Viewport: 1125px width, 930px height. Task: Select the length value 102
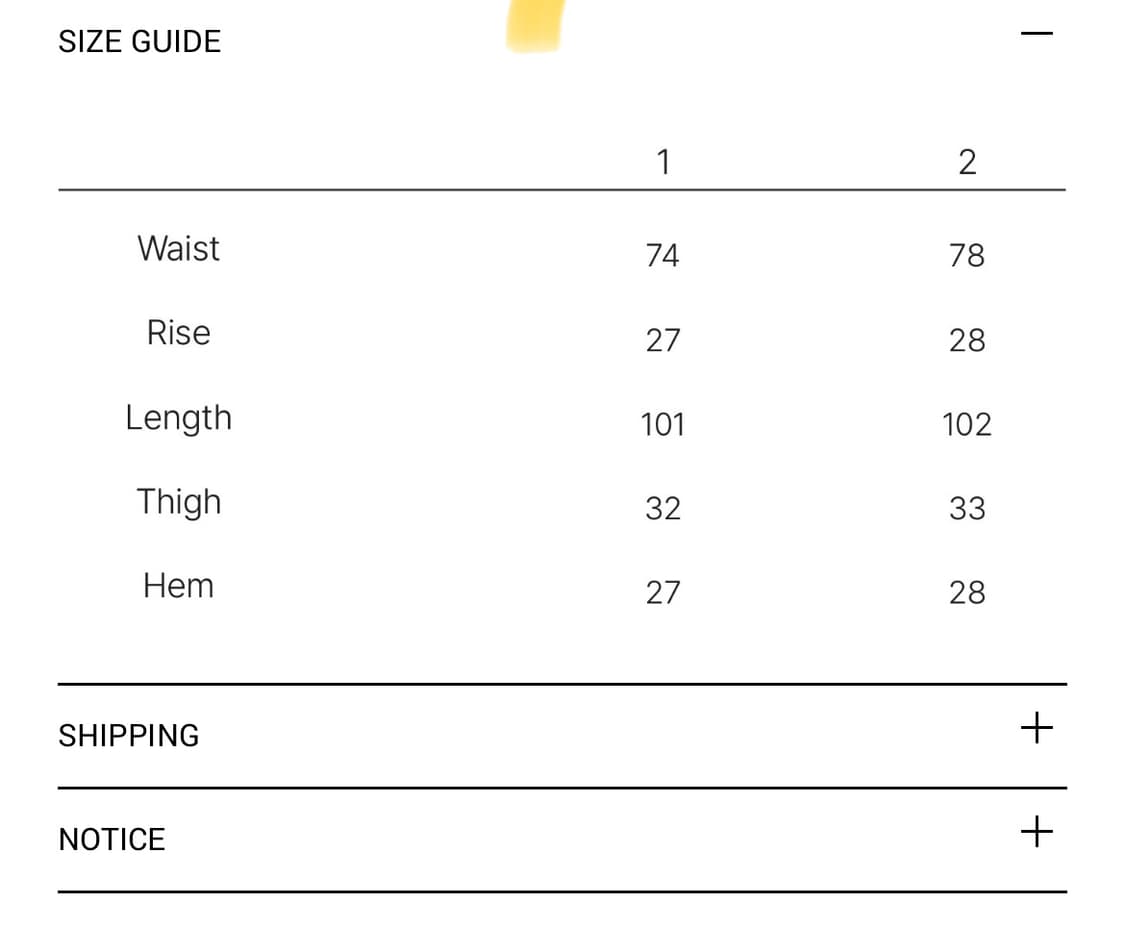pyautogui.click(x=967, y=425)
